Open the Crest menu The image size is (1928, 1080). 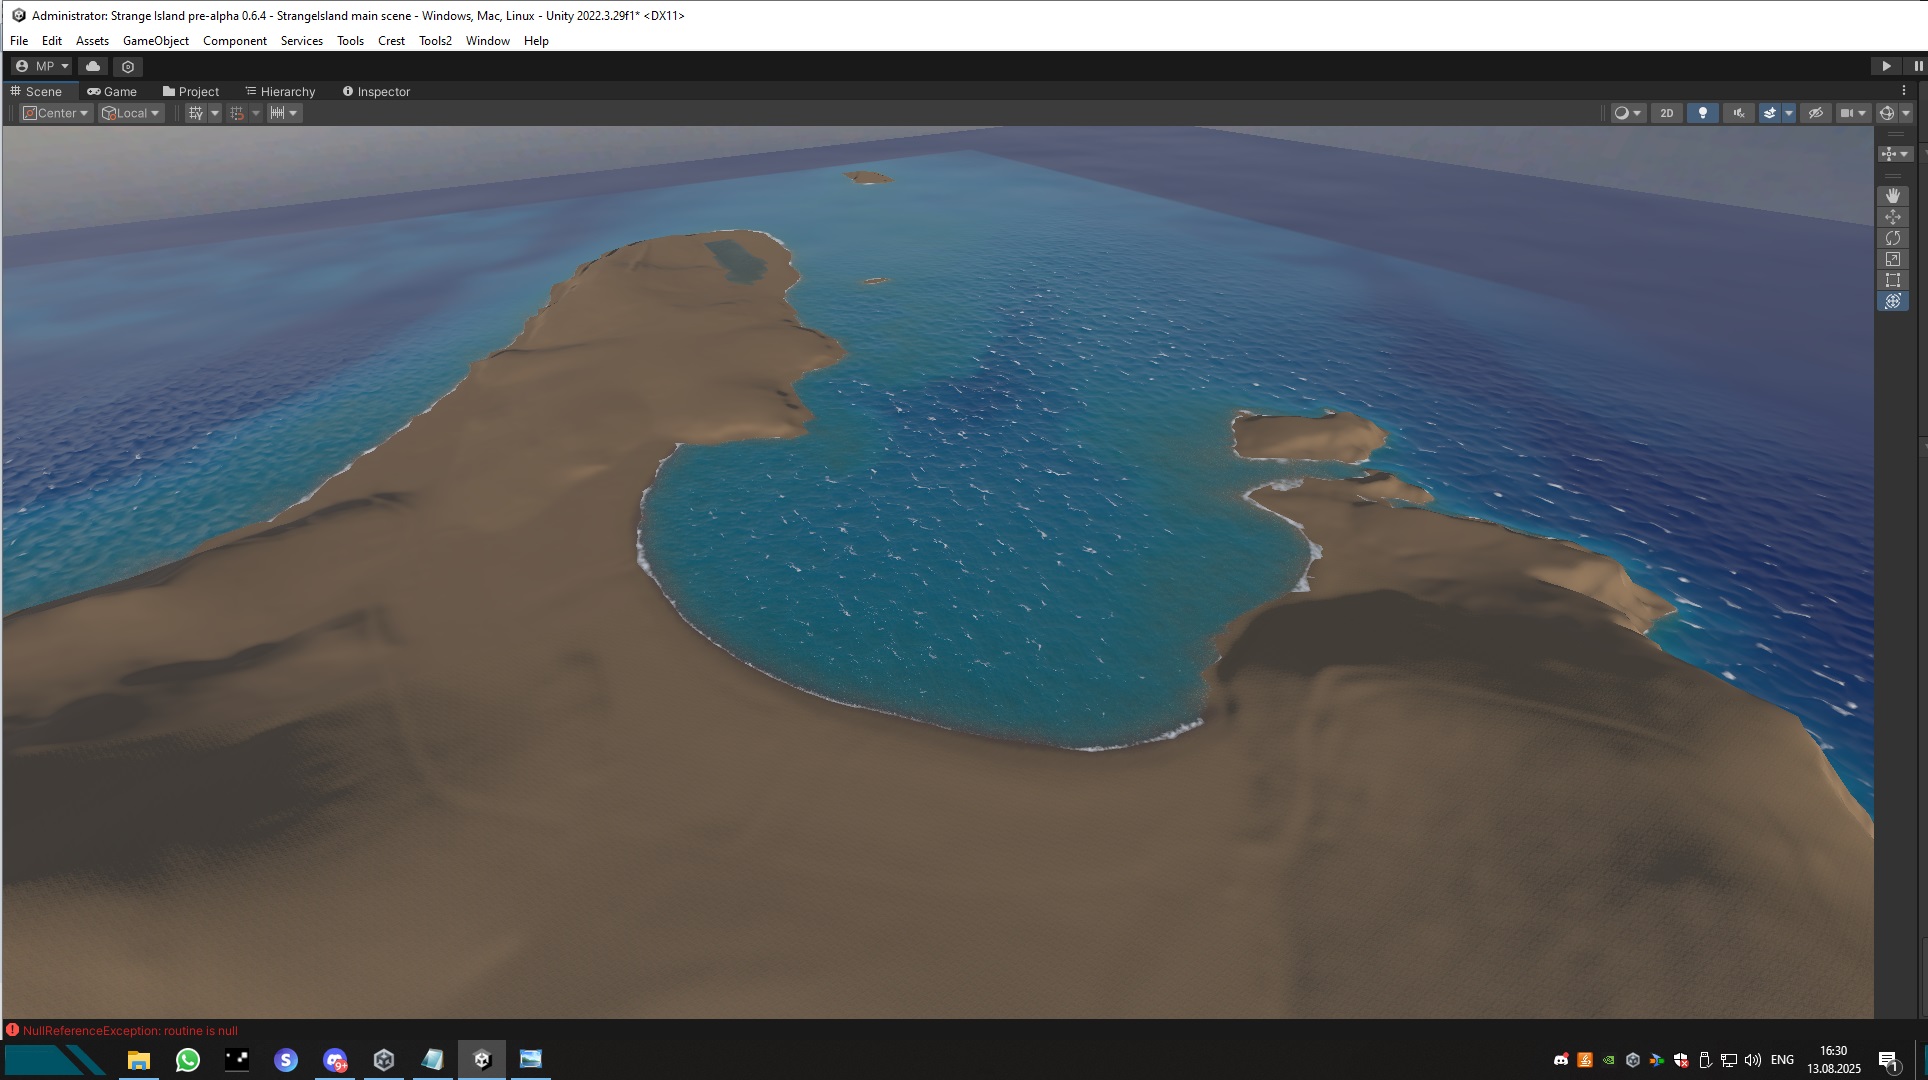pyautogui.click(x=391, y=41)
